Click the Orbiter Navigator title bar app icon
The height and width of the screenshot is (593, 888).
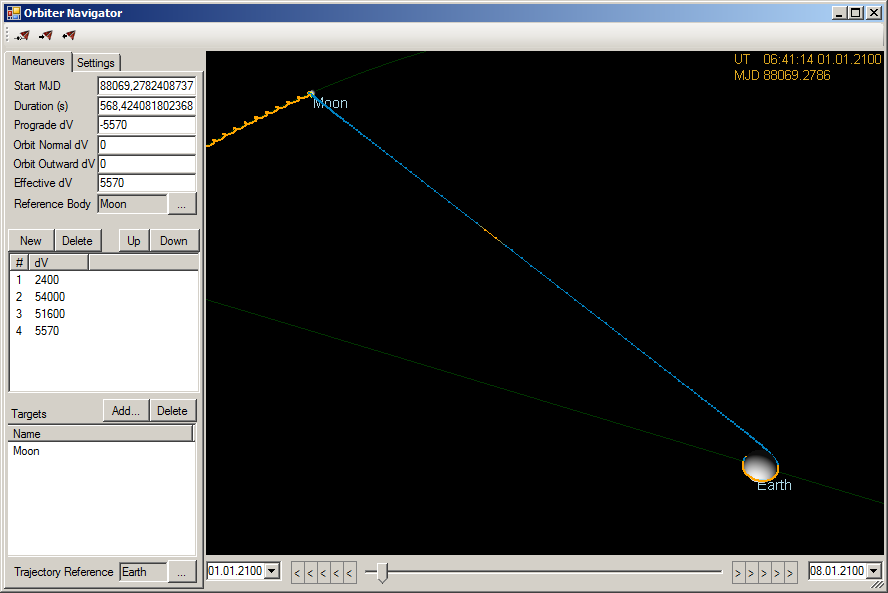click(14, 12)
